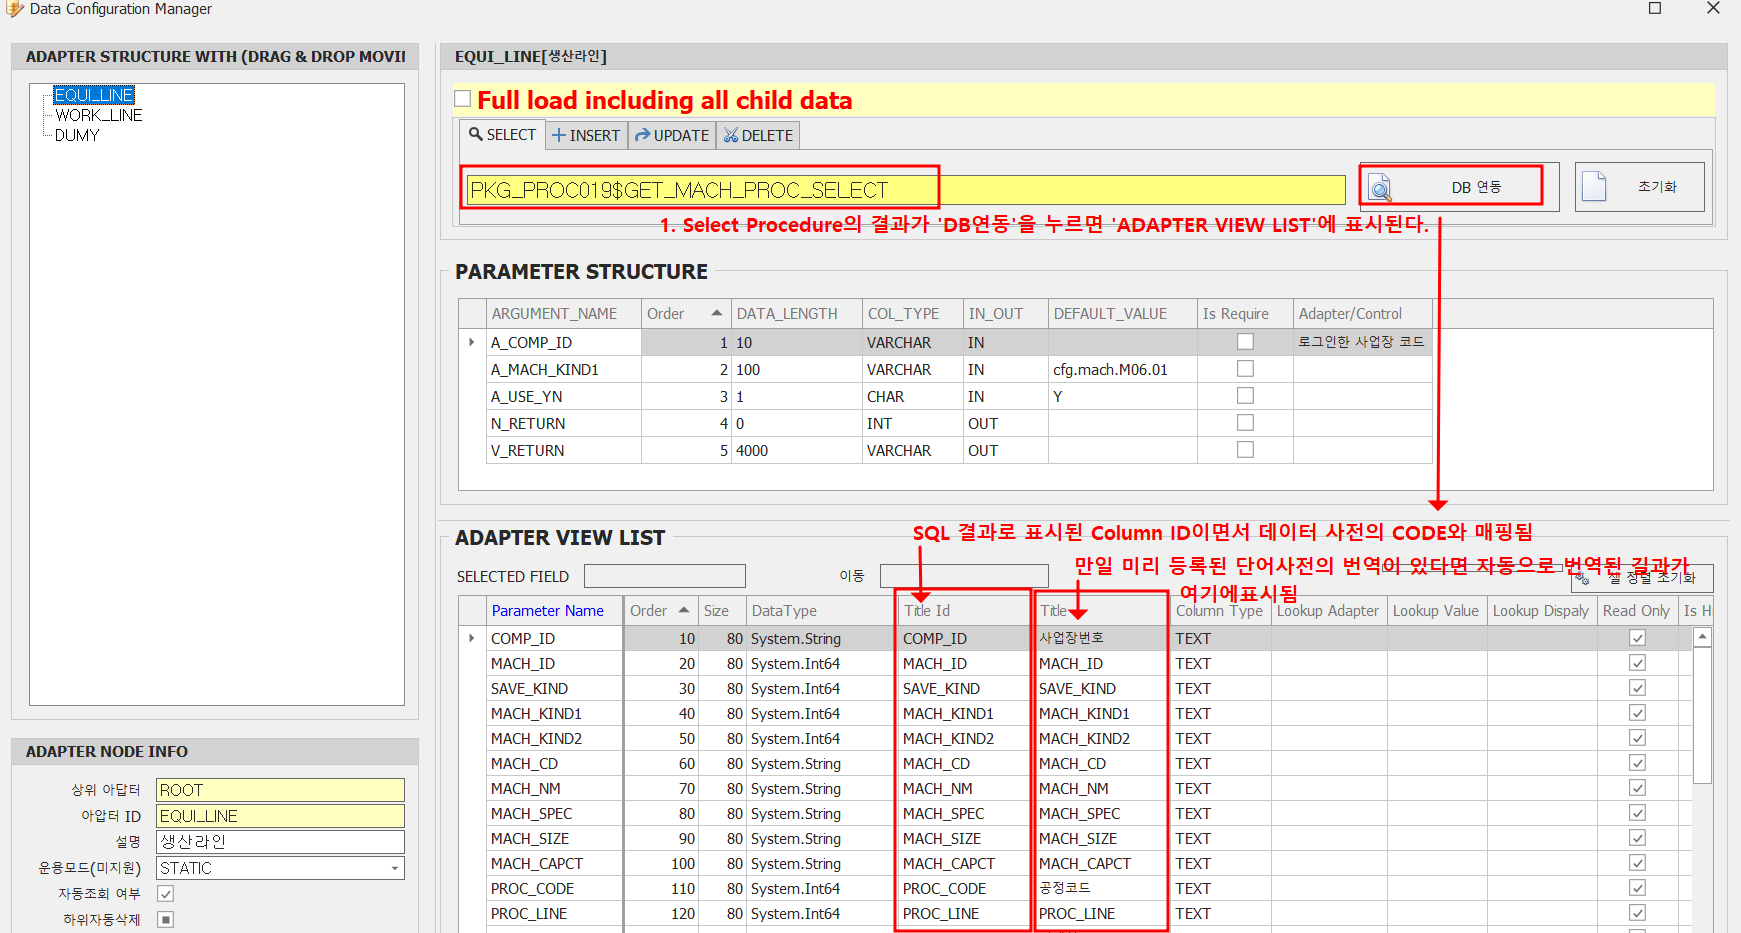
Task: Toggle the 하위자동삭제 checkbox
Action: 166,919
